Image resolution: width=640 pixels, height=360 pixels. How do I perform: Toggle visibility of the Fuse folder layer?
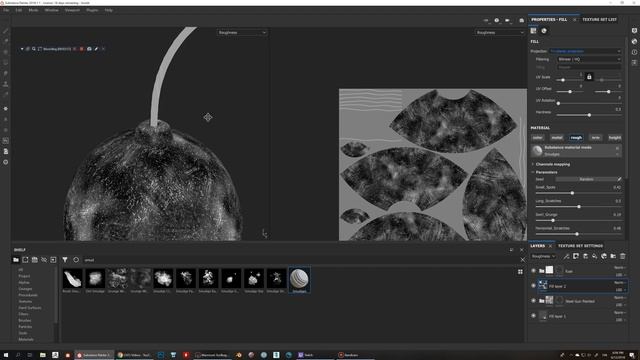point(533,271)
